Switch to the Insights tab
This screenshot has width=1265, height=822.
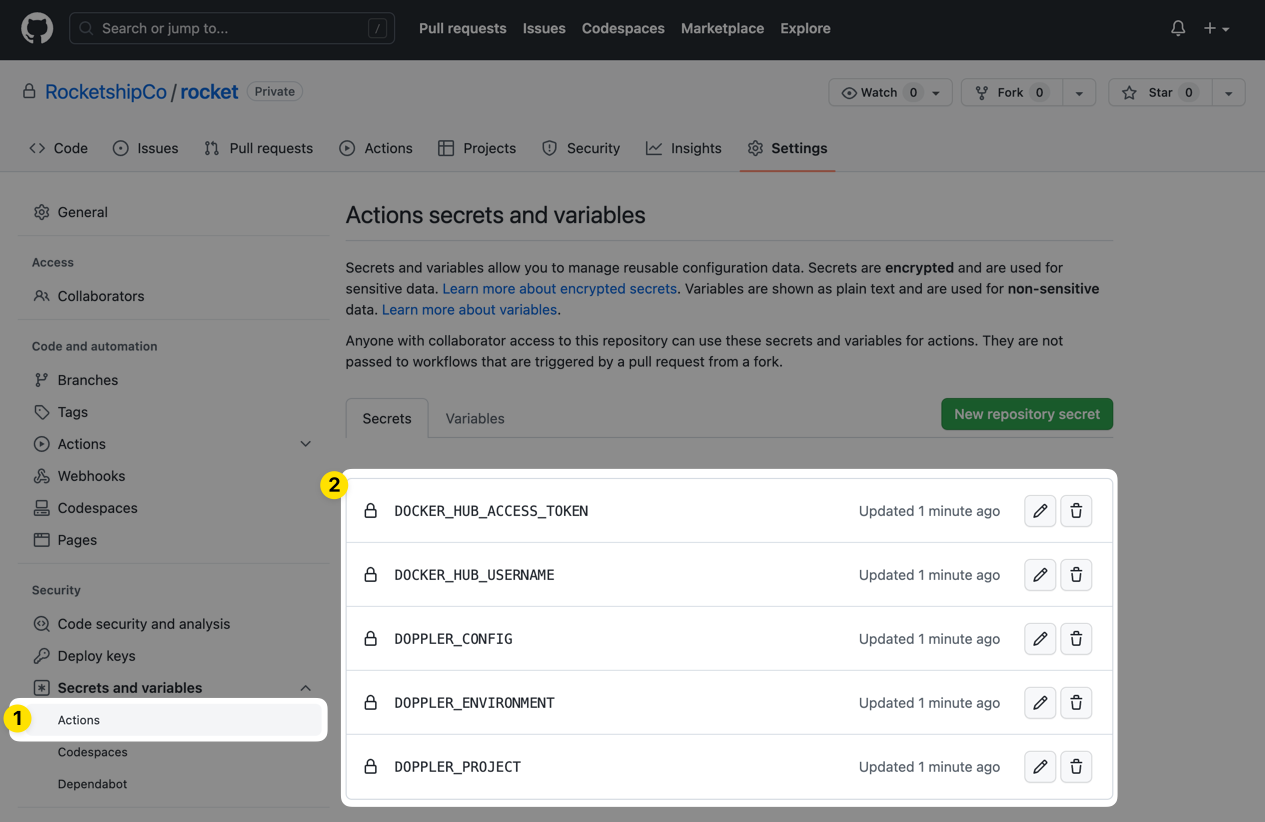coord(684,148)
